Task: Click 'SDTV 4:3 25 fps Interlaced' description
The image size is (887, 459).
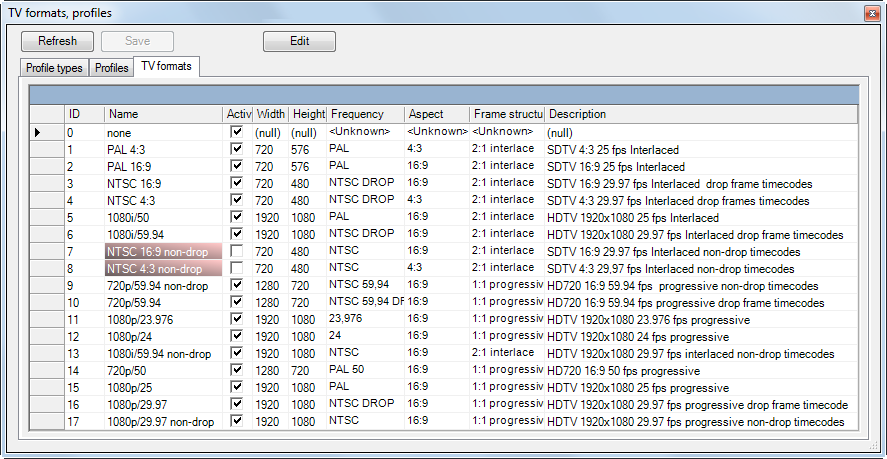Action: coord(701,150)
